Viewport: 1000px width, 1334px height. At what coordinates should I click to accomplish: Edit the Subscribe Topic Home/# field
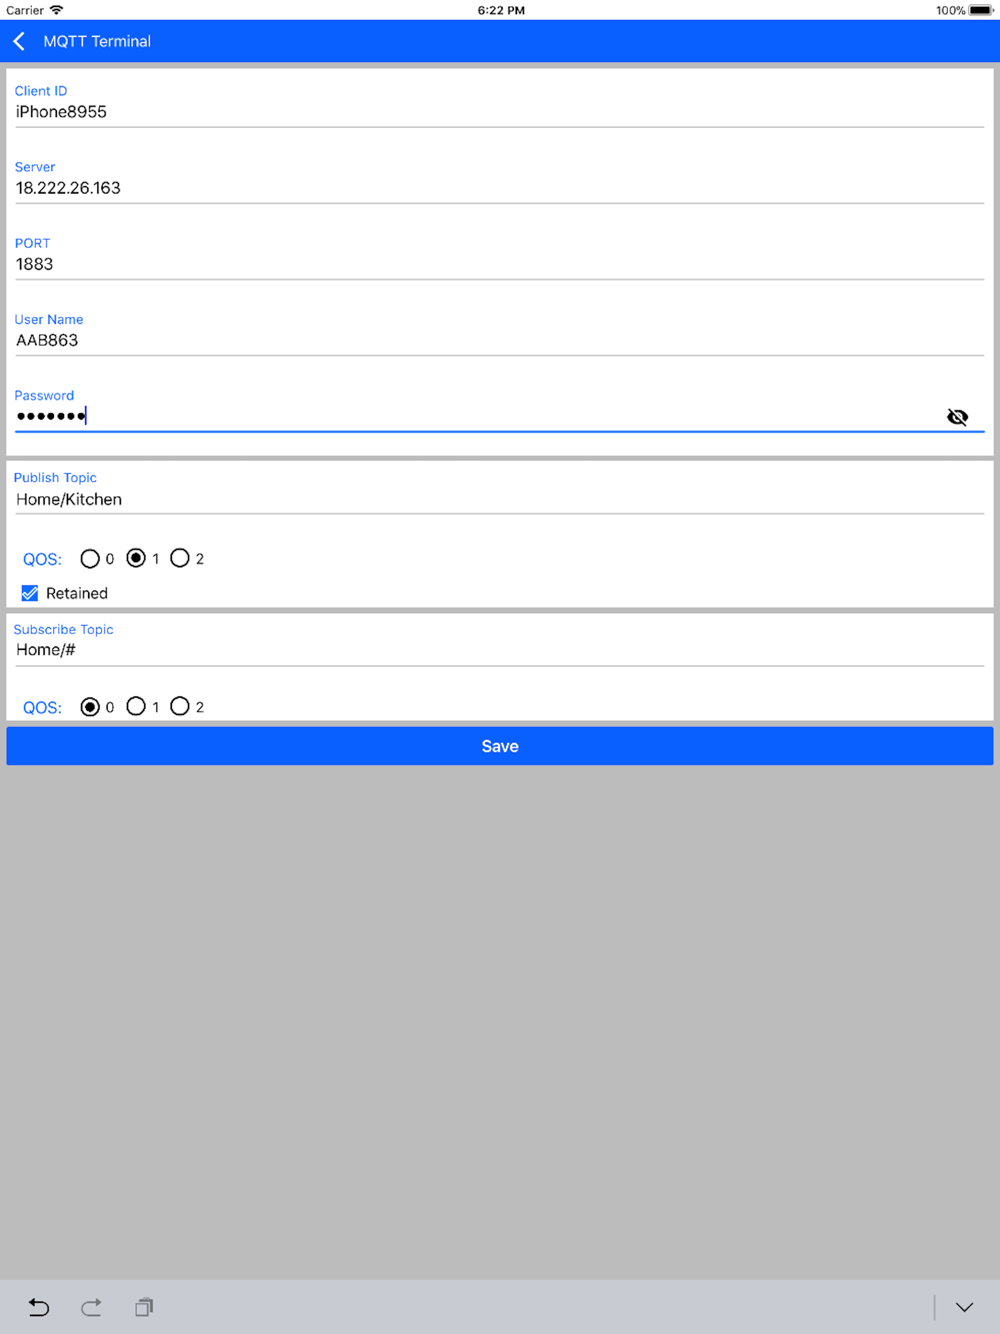(x=500, y=650)
